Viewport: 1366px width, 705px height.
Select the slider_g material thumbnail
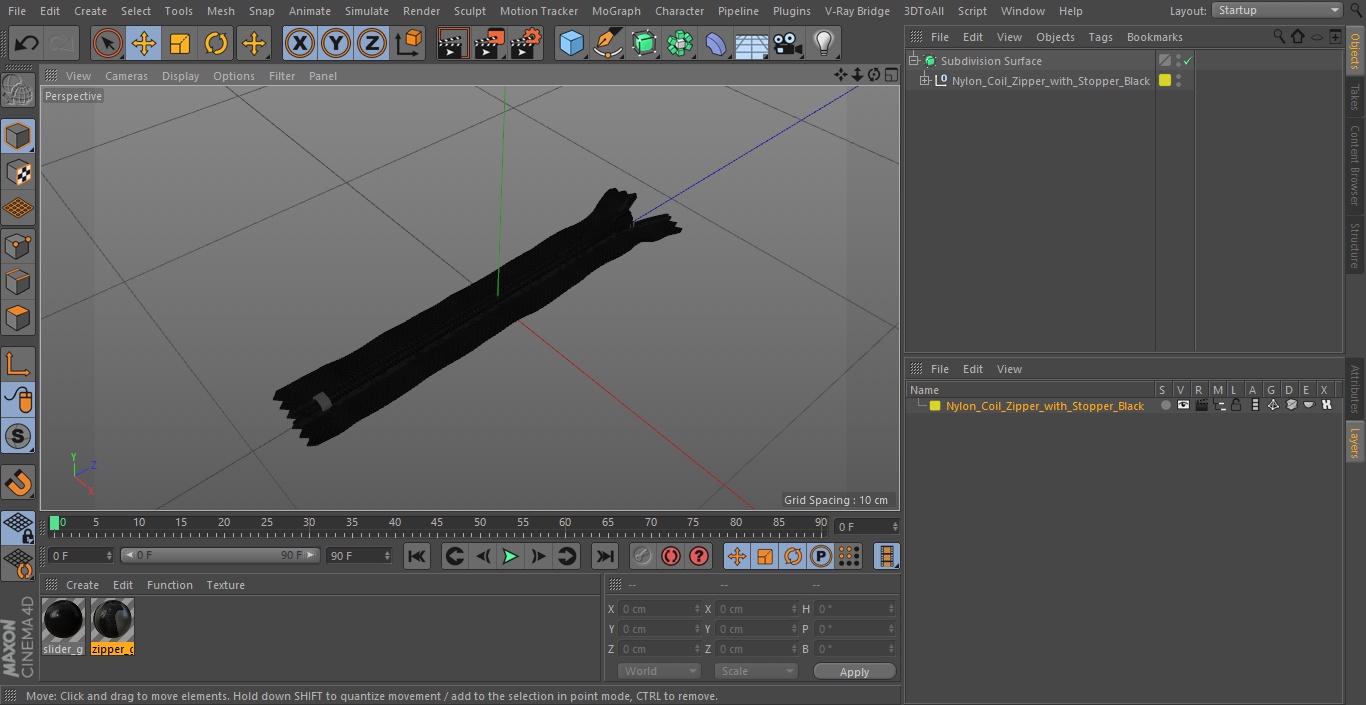coord(63,626)
